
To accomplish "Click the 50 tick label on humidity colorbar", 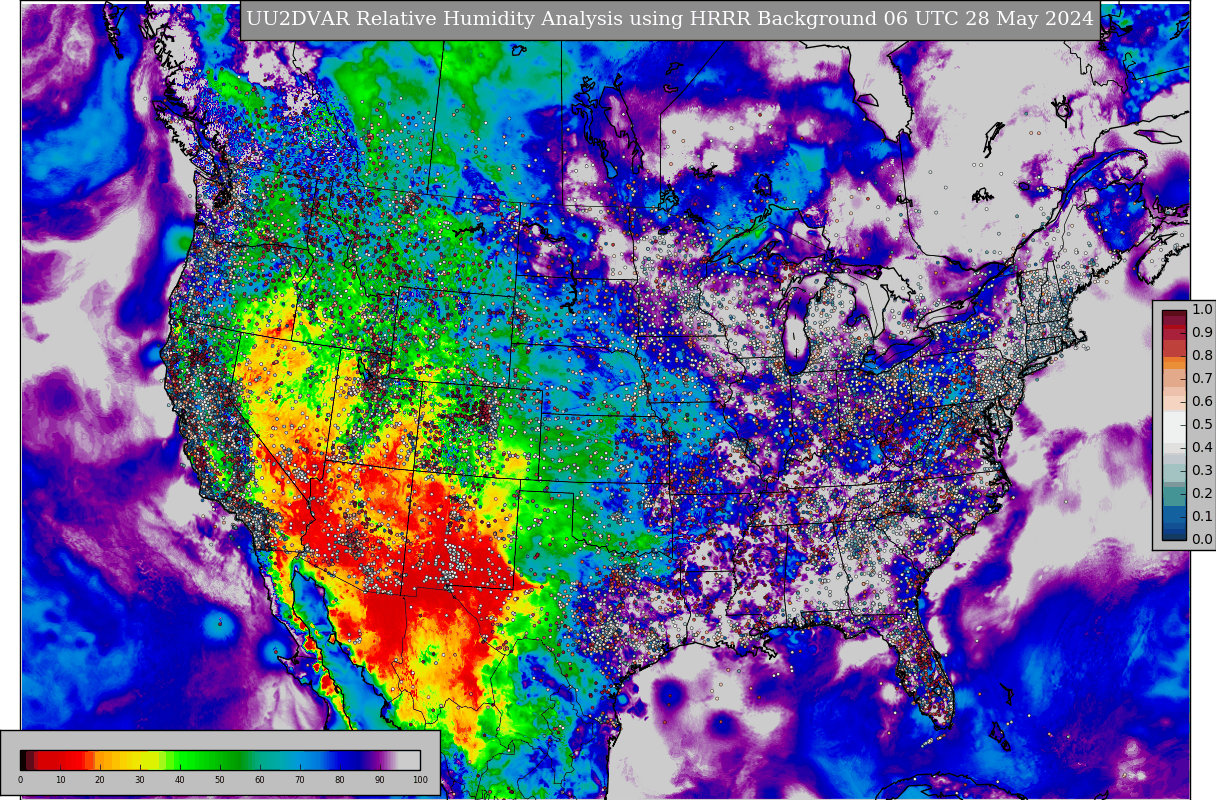I will pos(220,780).
